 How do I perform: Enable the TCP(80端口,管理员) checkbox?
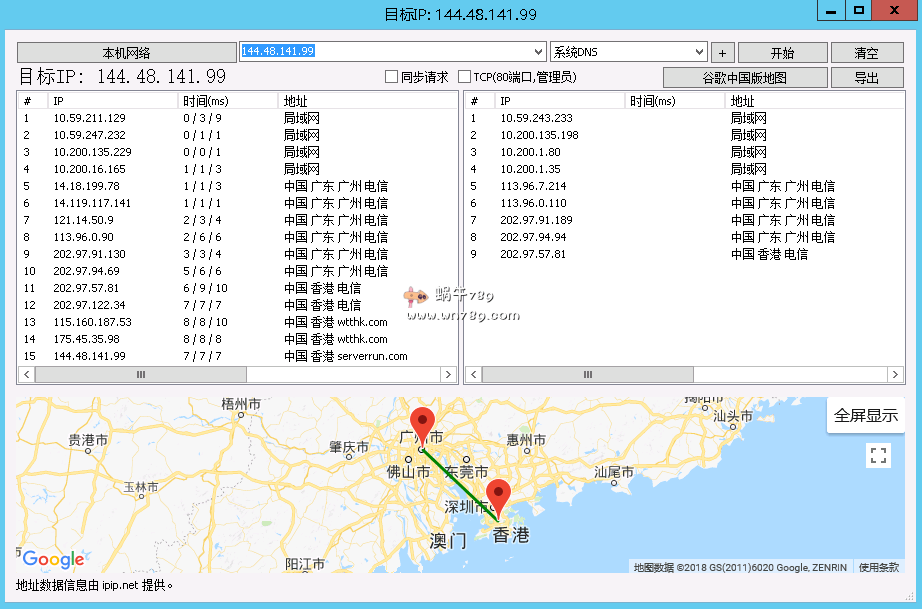click(x=464, y=77)
